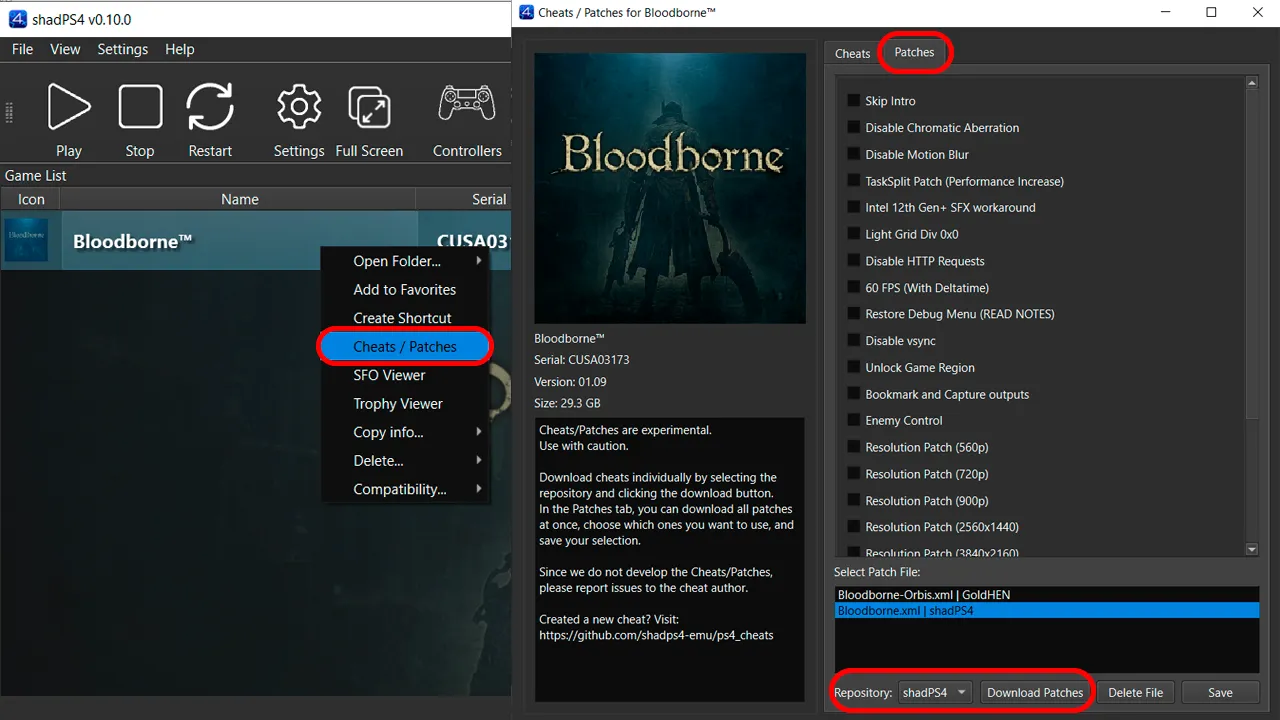Click the Restart icon in the toolbar
Image resolution: width=1280 pixels, height=720 pixels.
click(x=210, y=107)
